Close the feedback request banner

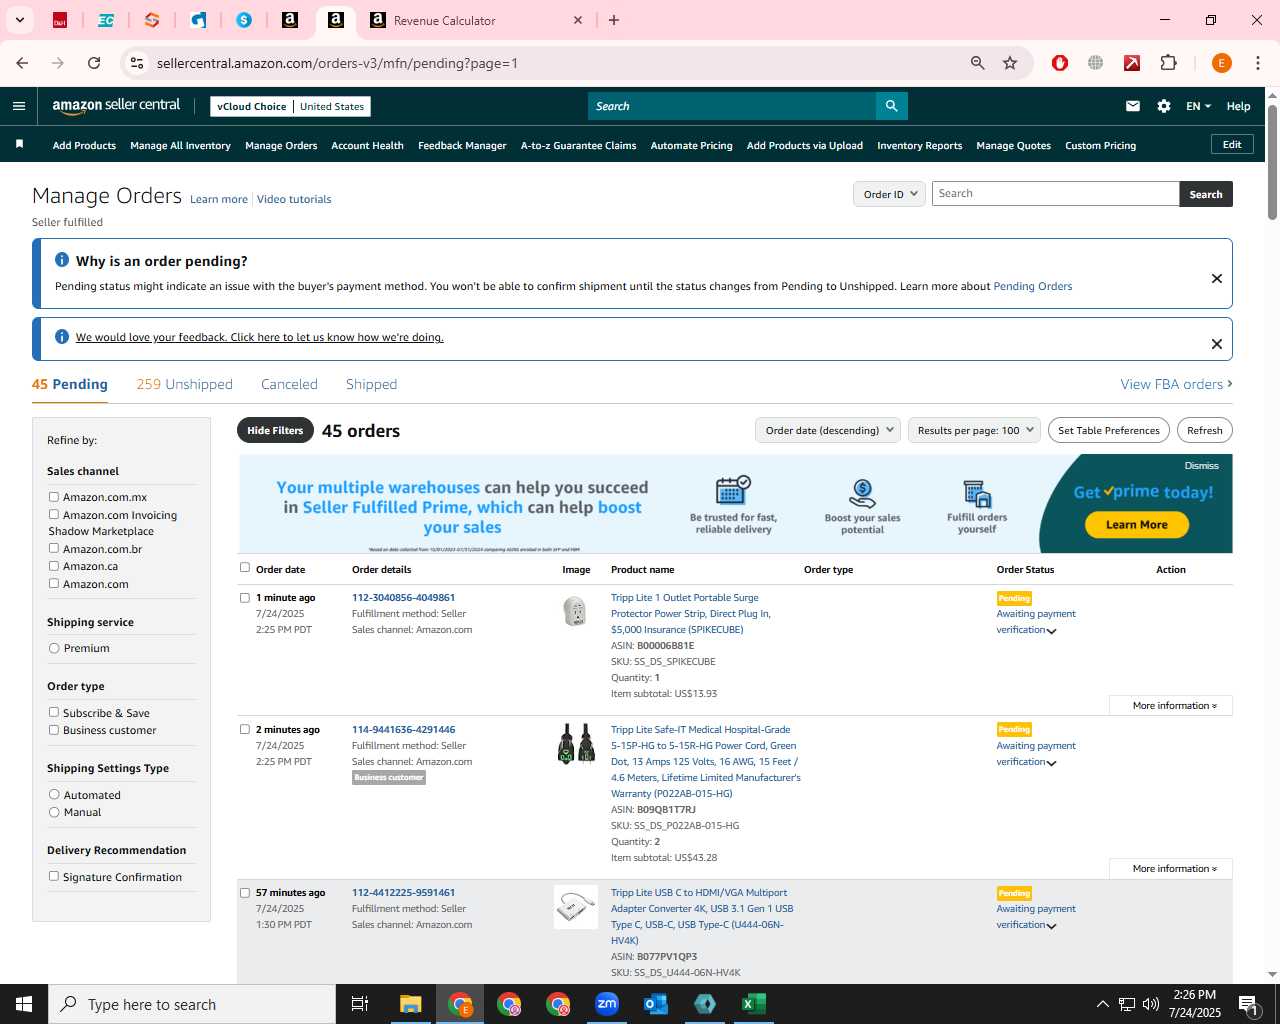1217,344
